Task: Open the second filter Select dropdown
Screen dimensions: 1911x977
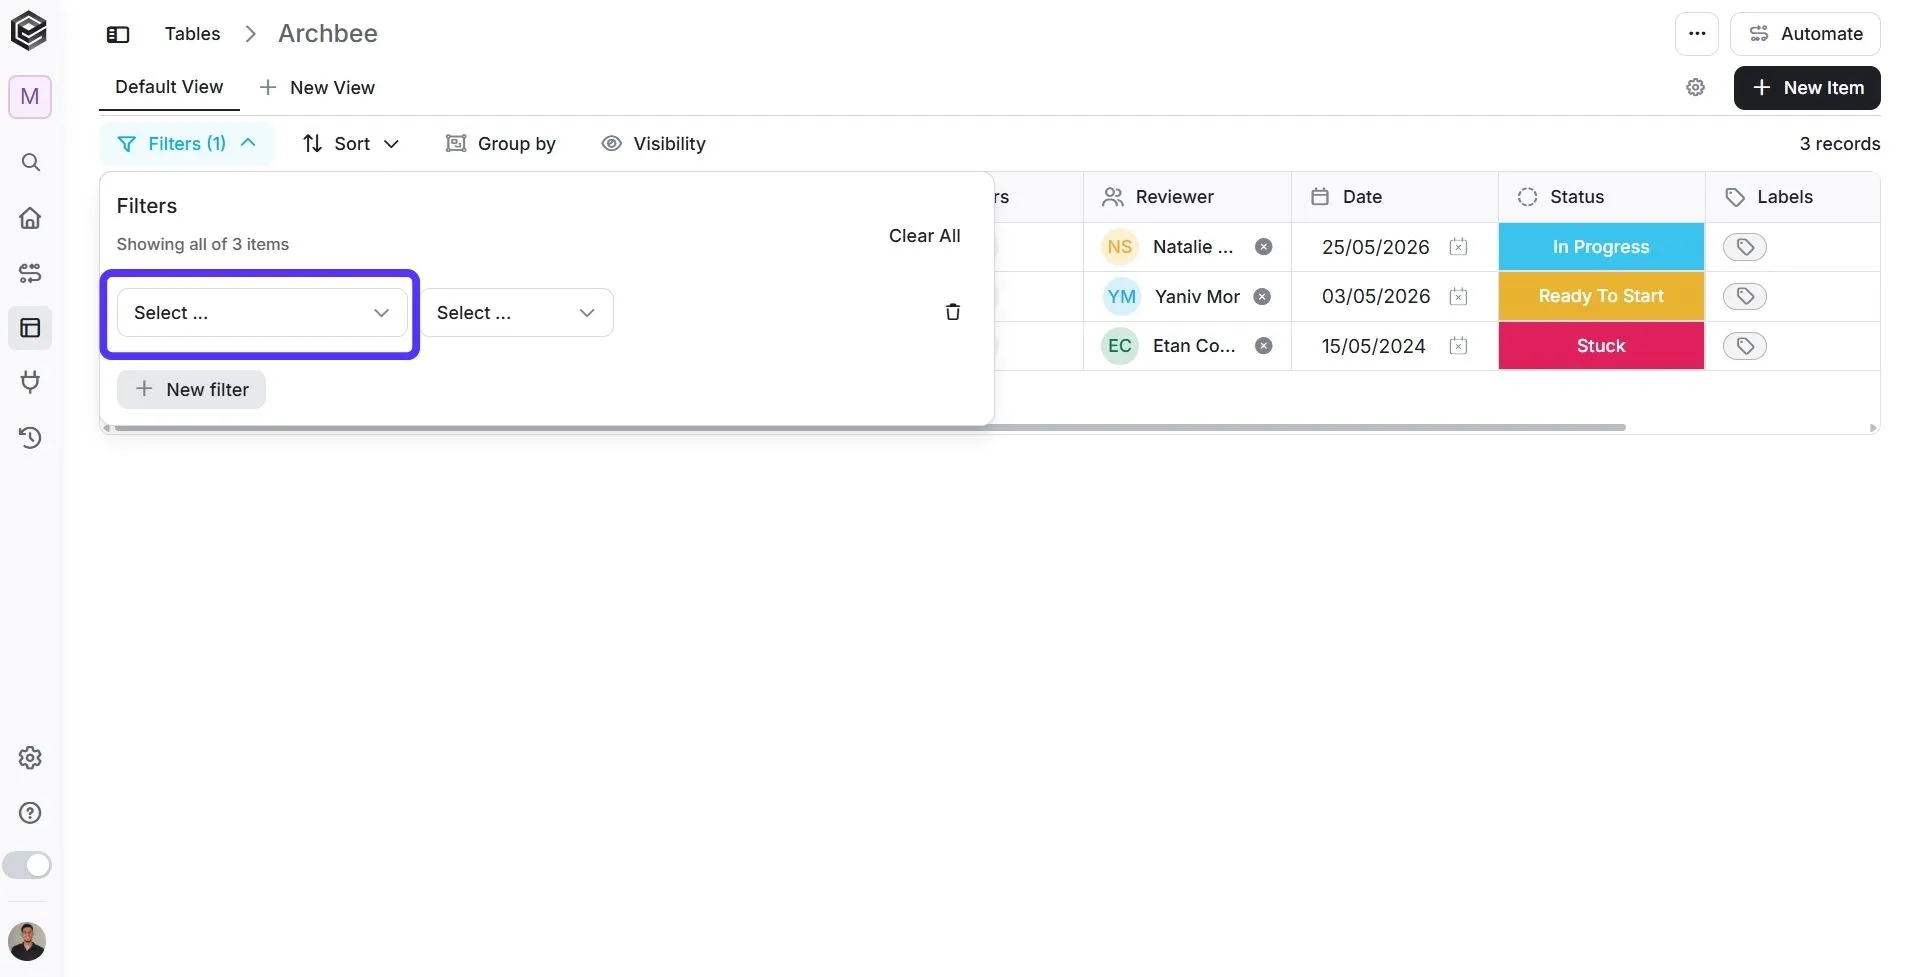Action: coord(517,313)
